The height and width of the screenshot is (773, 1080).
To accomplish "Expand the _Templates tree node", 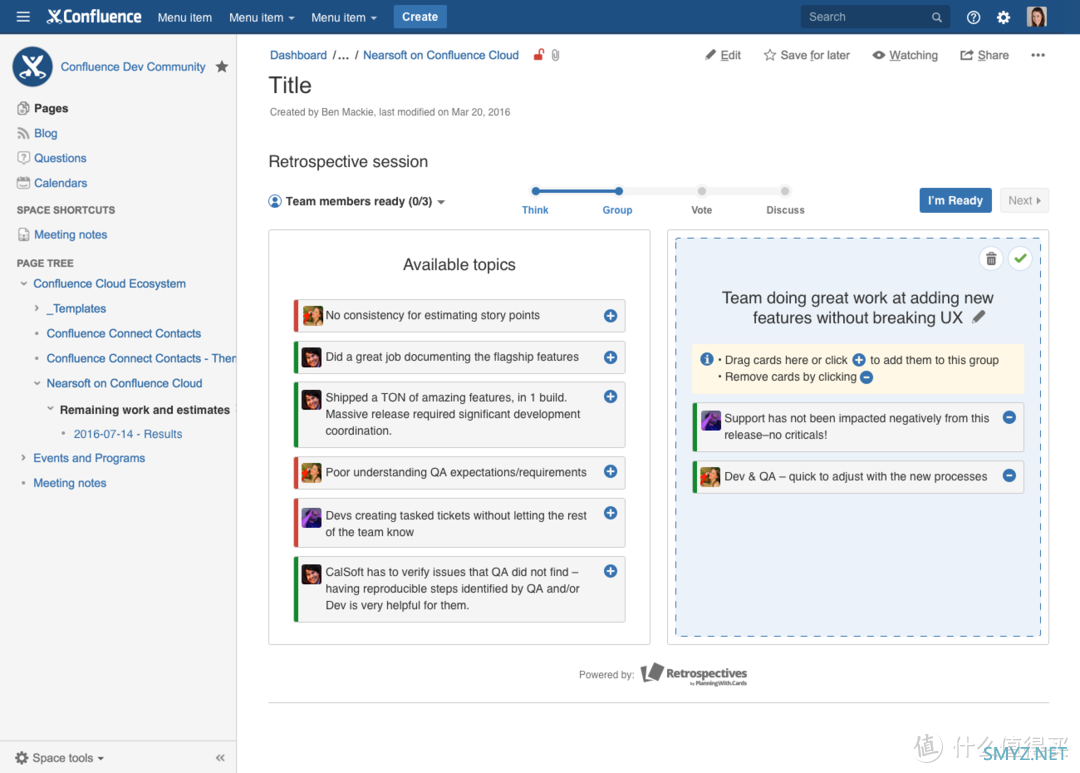I will coord(37,308).
